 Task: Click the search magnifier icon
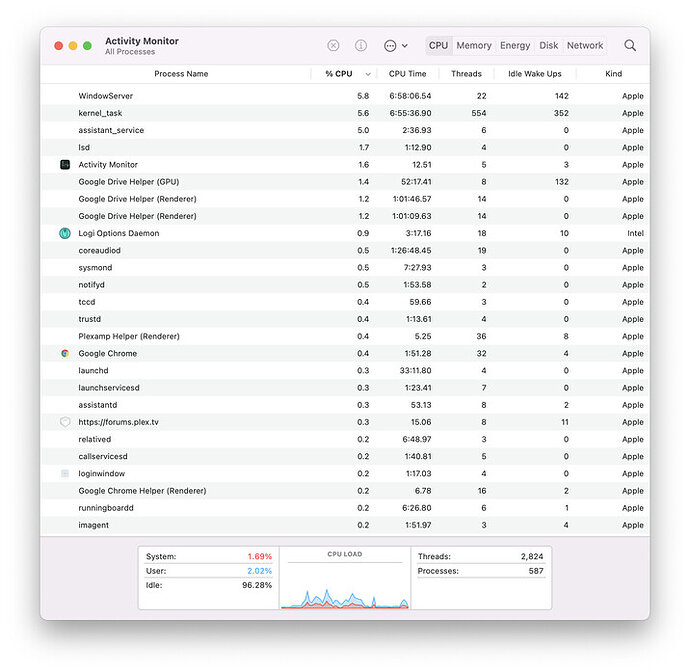pyautogui.click(x=630, y=45)
